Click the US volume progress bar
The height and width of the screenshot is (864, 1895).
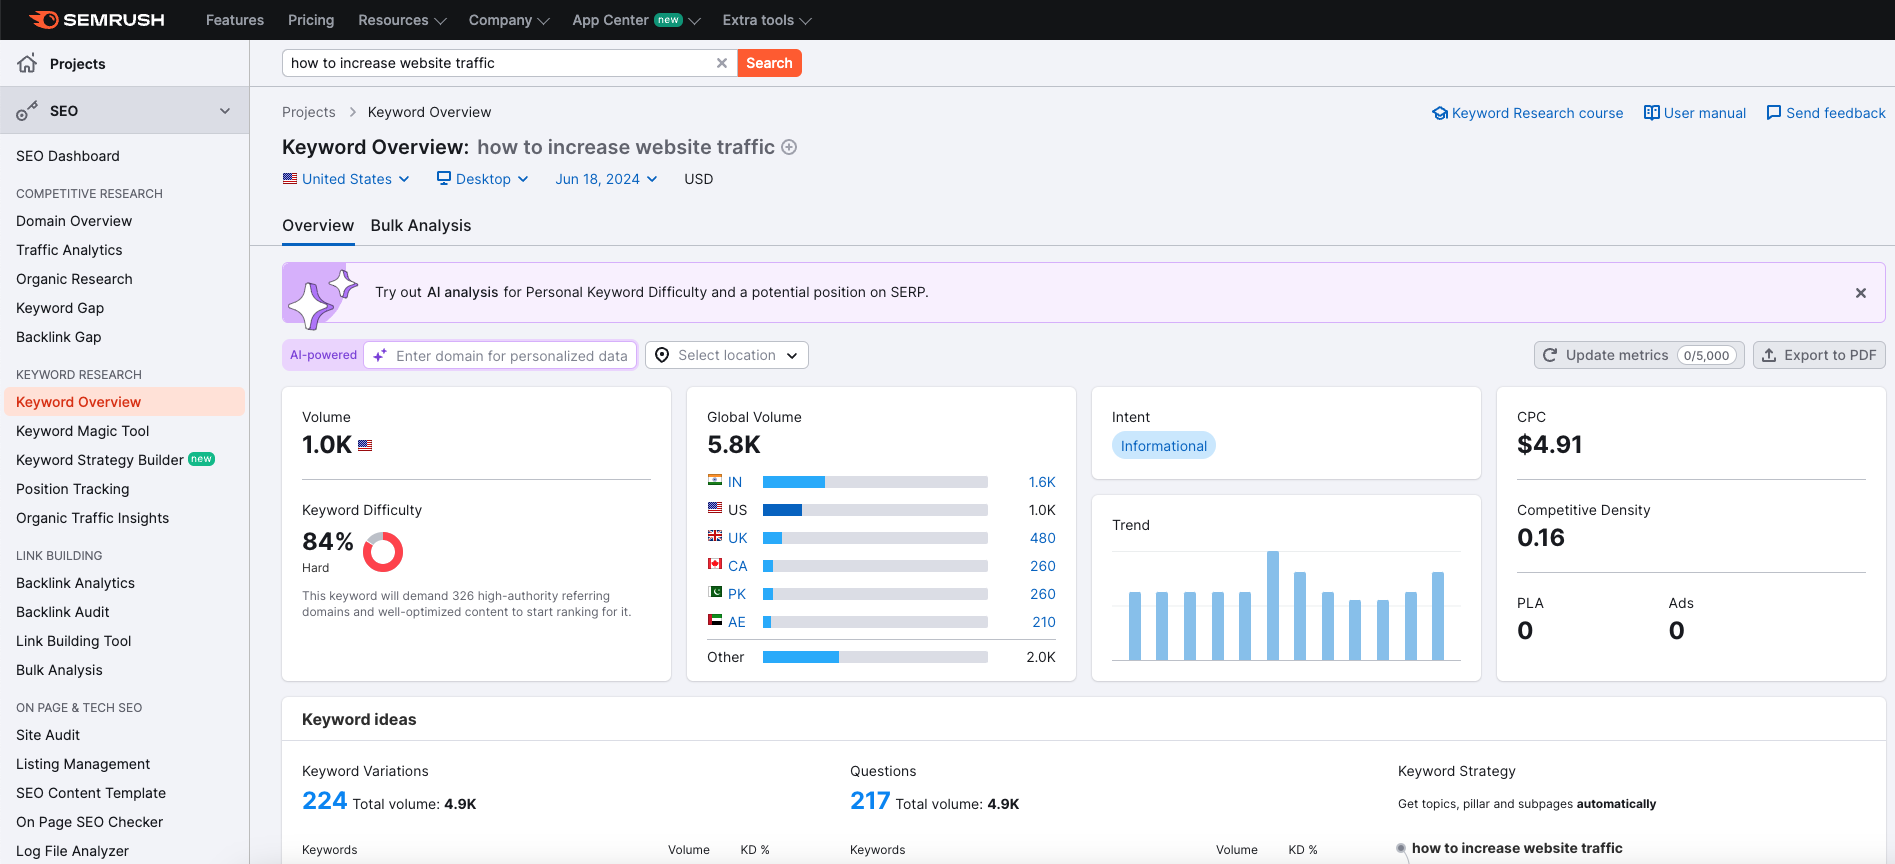(x=875, y=510)
